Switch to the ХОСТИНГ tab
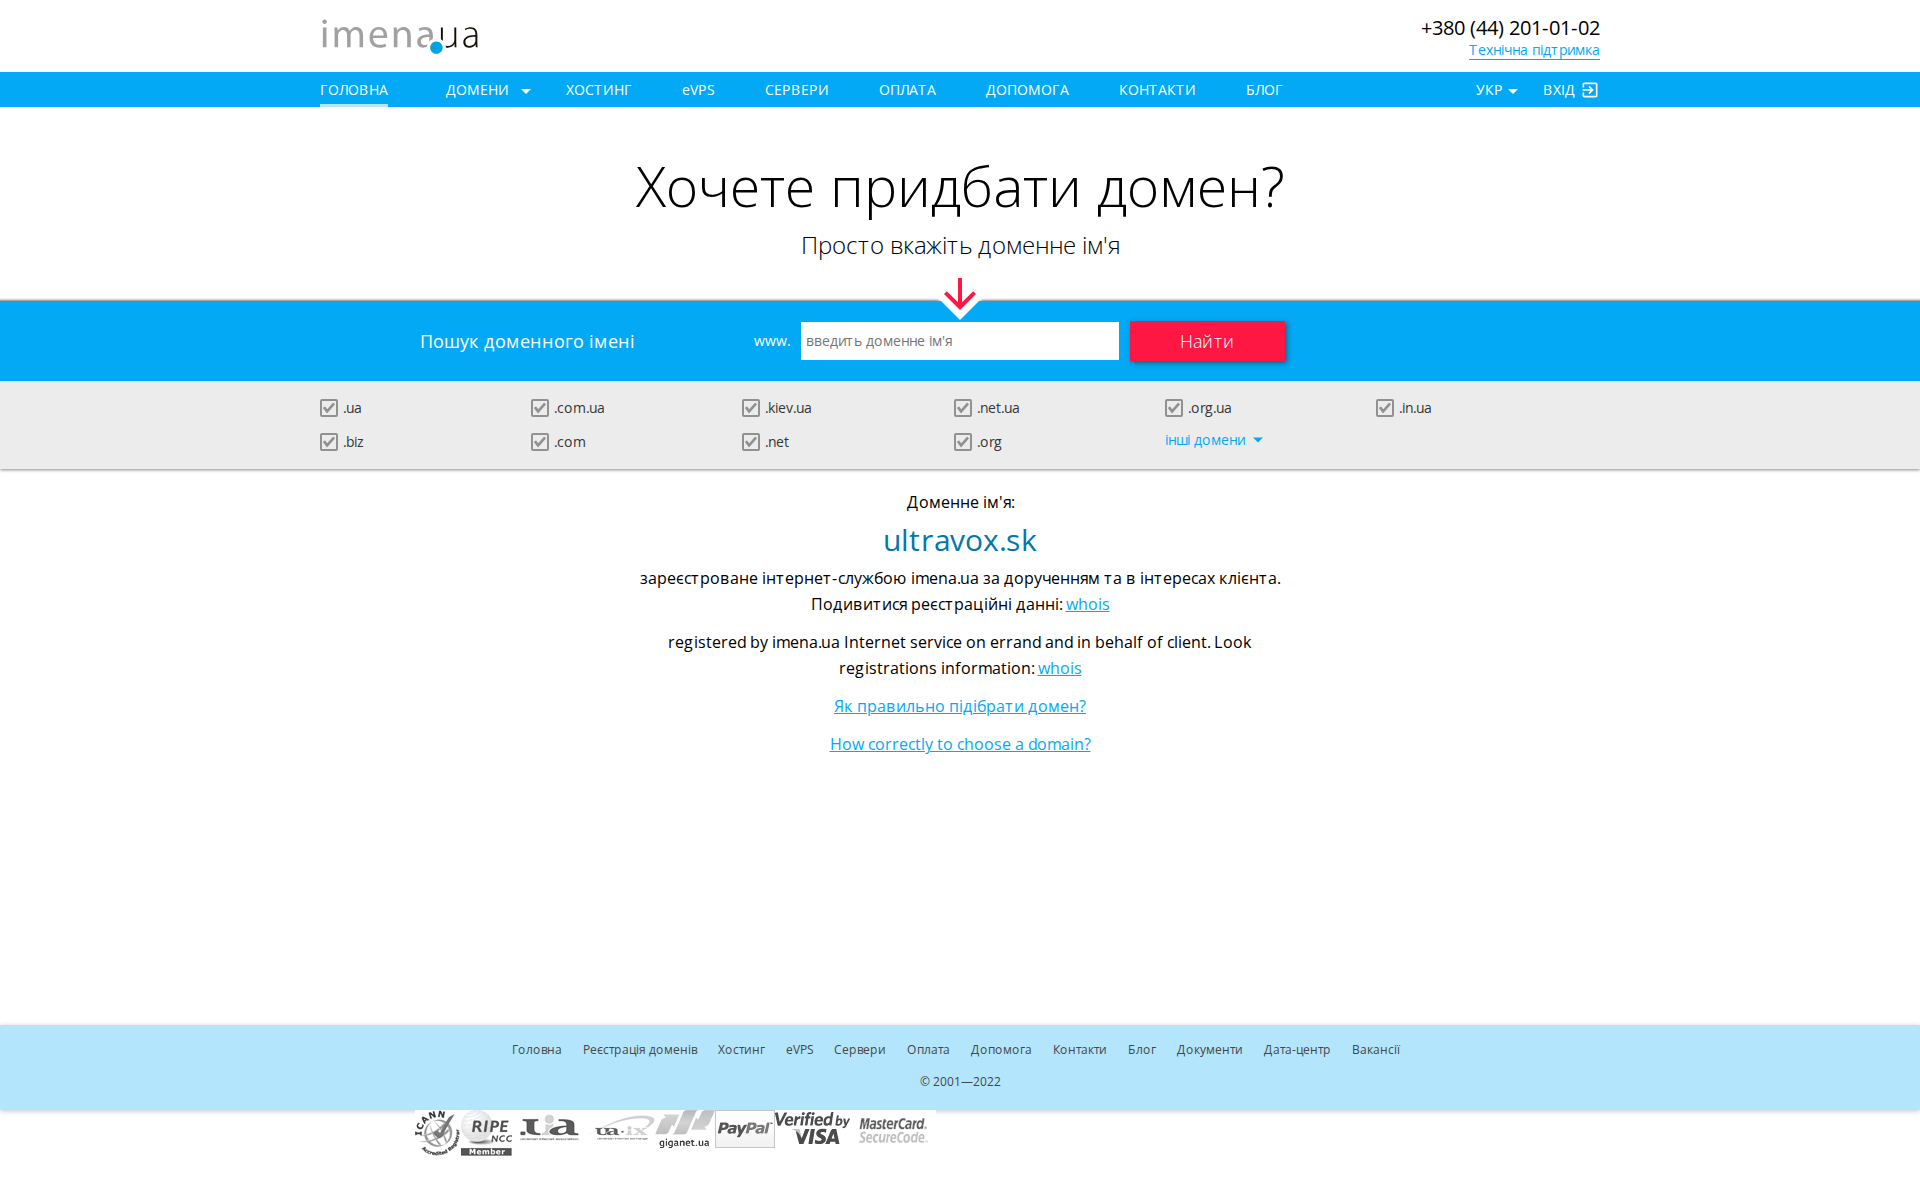Screen dimensions: 1920x1200 pyautogui.click(x=598, y=89)
